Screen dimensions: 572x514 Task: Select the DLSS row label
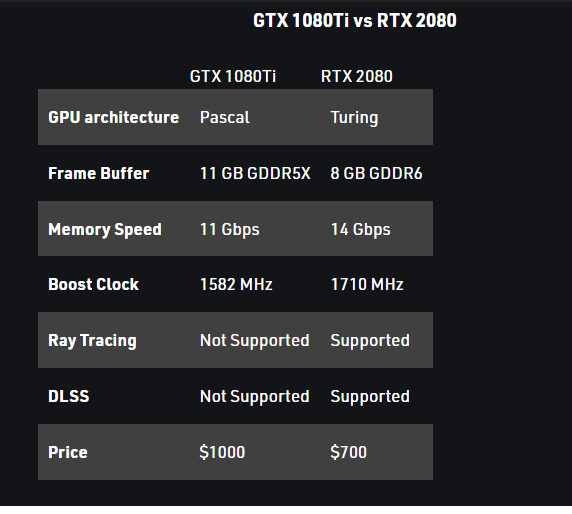pyautogui.click(x=69, y=396)
